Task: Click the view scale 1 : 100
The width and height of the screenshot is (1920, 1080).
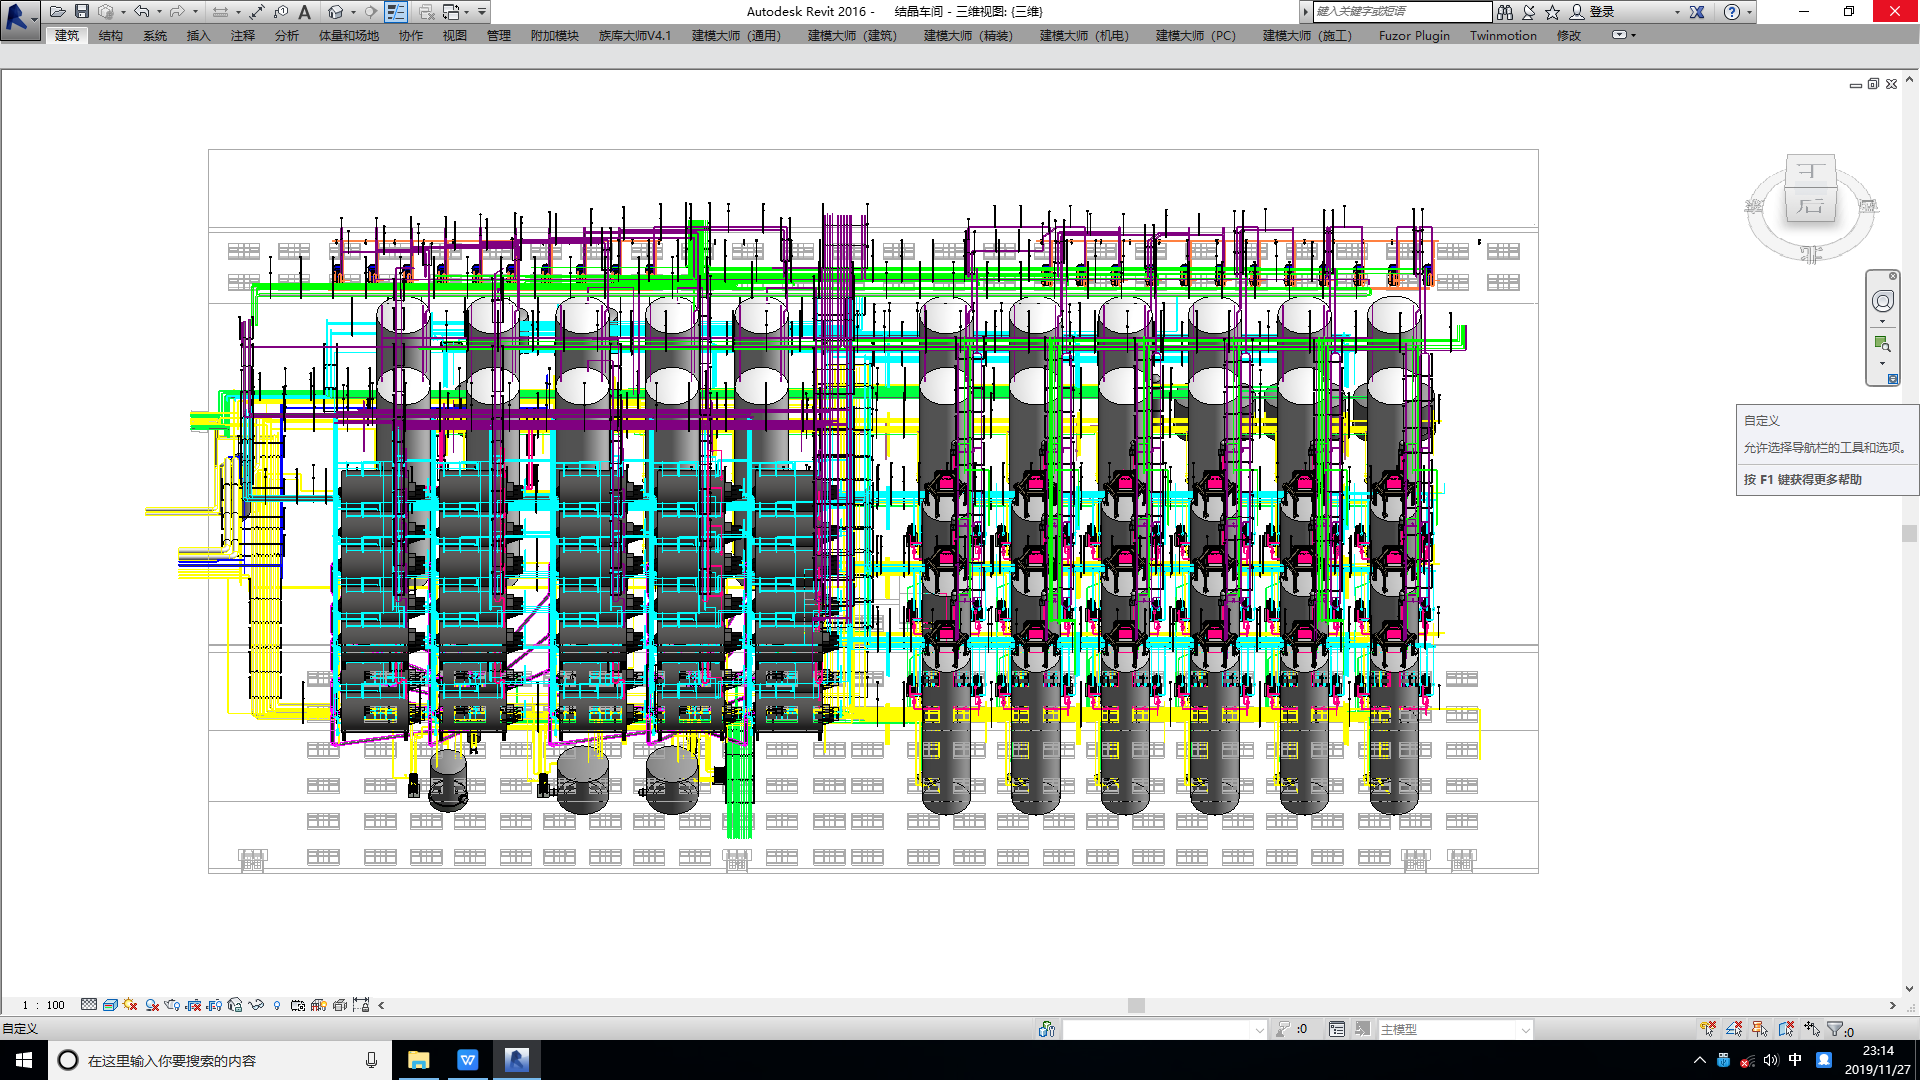Action: tap(43, 1005)
